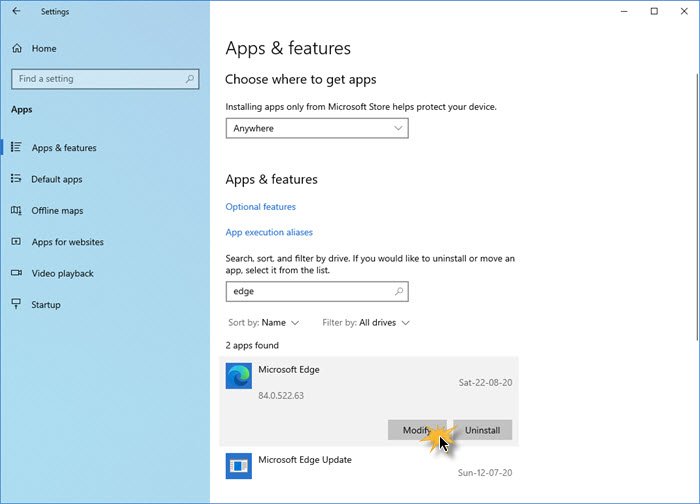Click magnifier in the edge search box
Viewport: 700px width, 504px height.
[x=399, y=292]
